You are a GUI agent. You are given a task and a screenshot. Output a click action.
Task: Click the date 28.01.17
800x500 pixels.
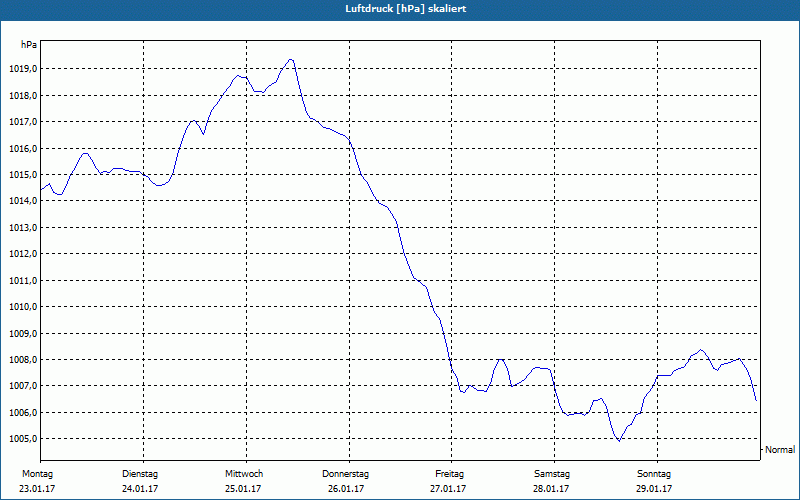551,489
